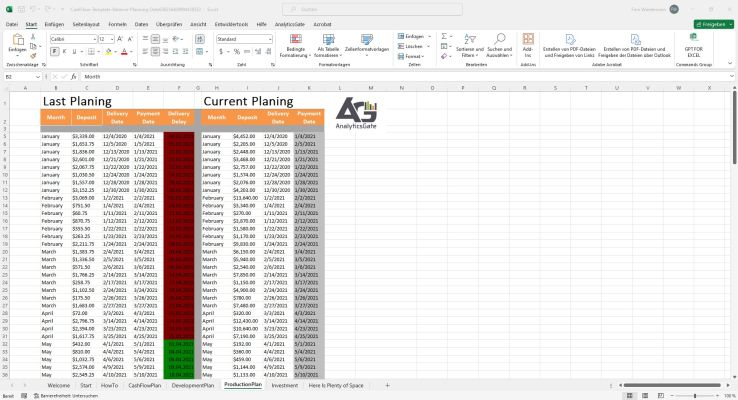The image size is (738, 400).
Task: Toggle bold formatting
Action: coord(53,49)
